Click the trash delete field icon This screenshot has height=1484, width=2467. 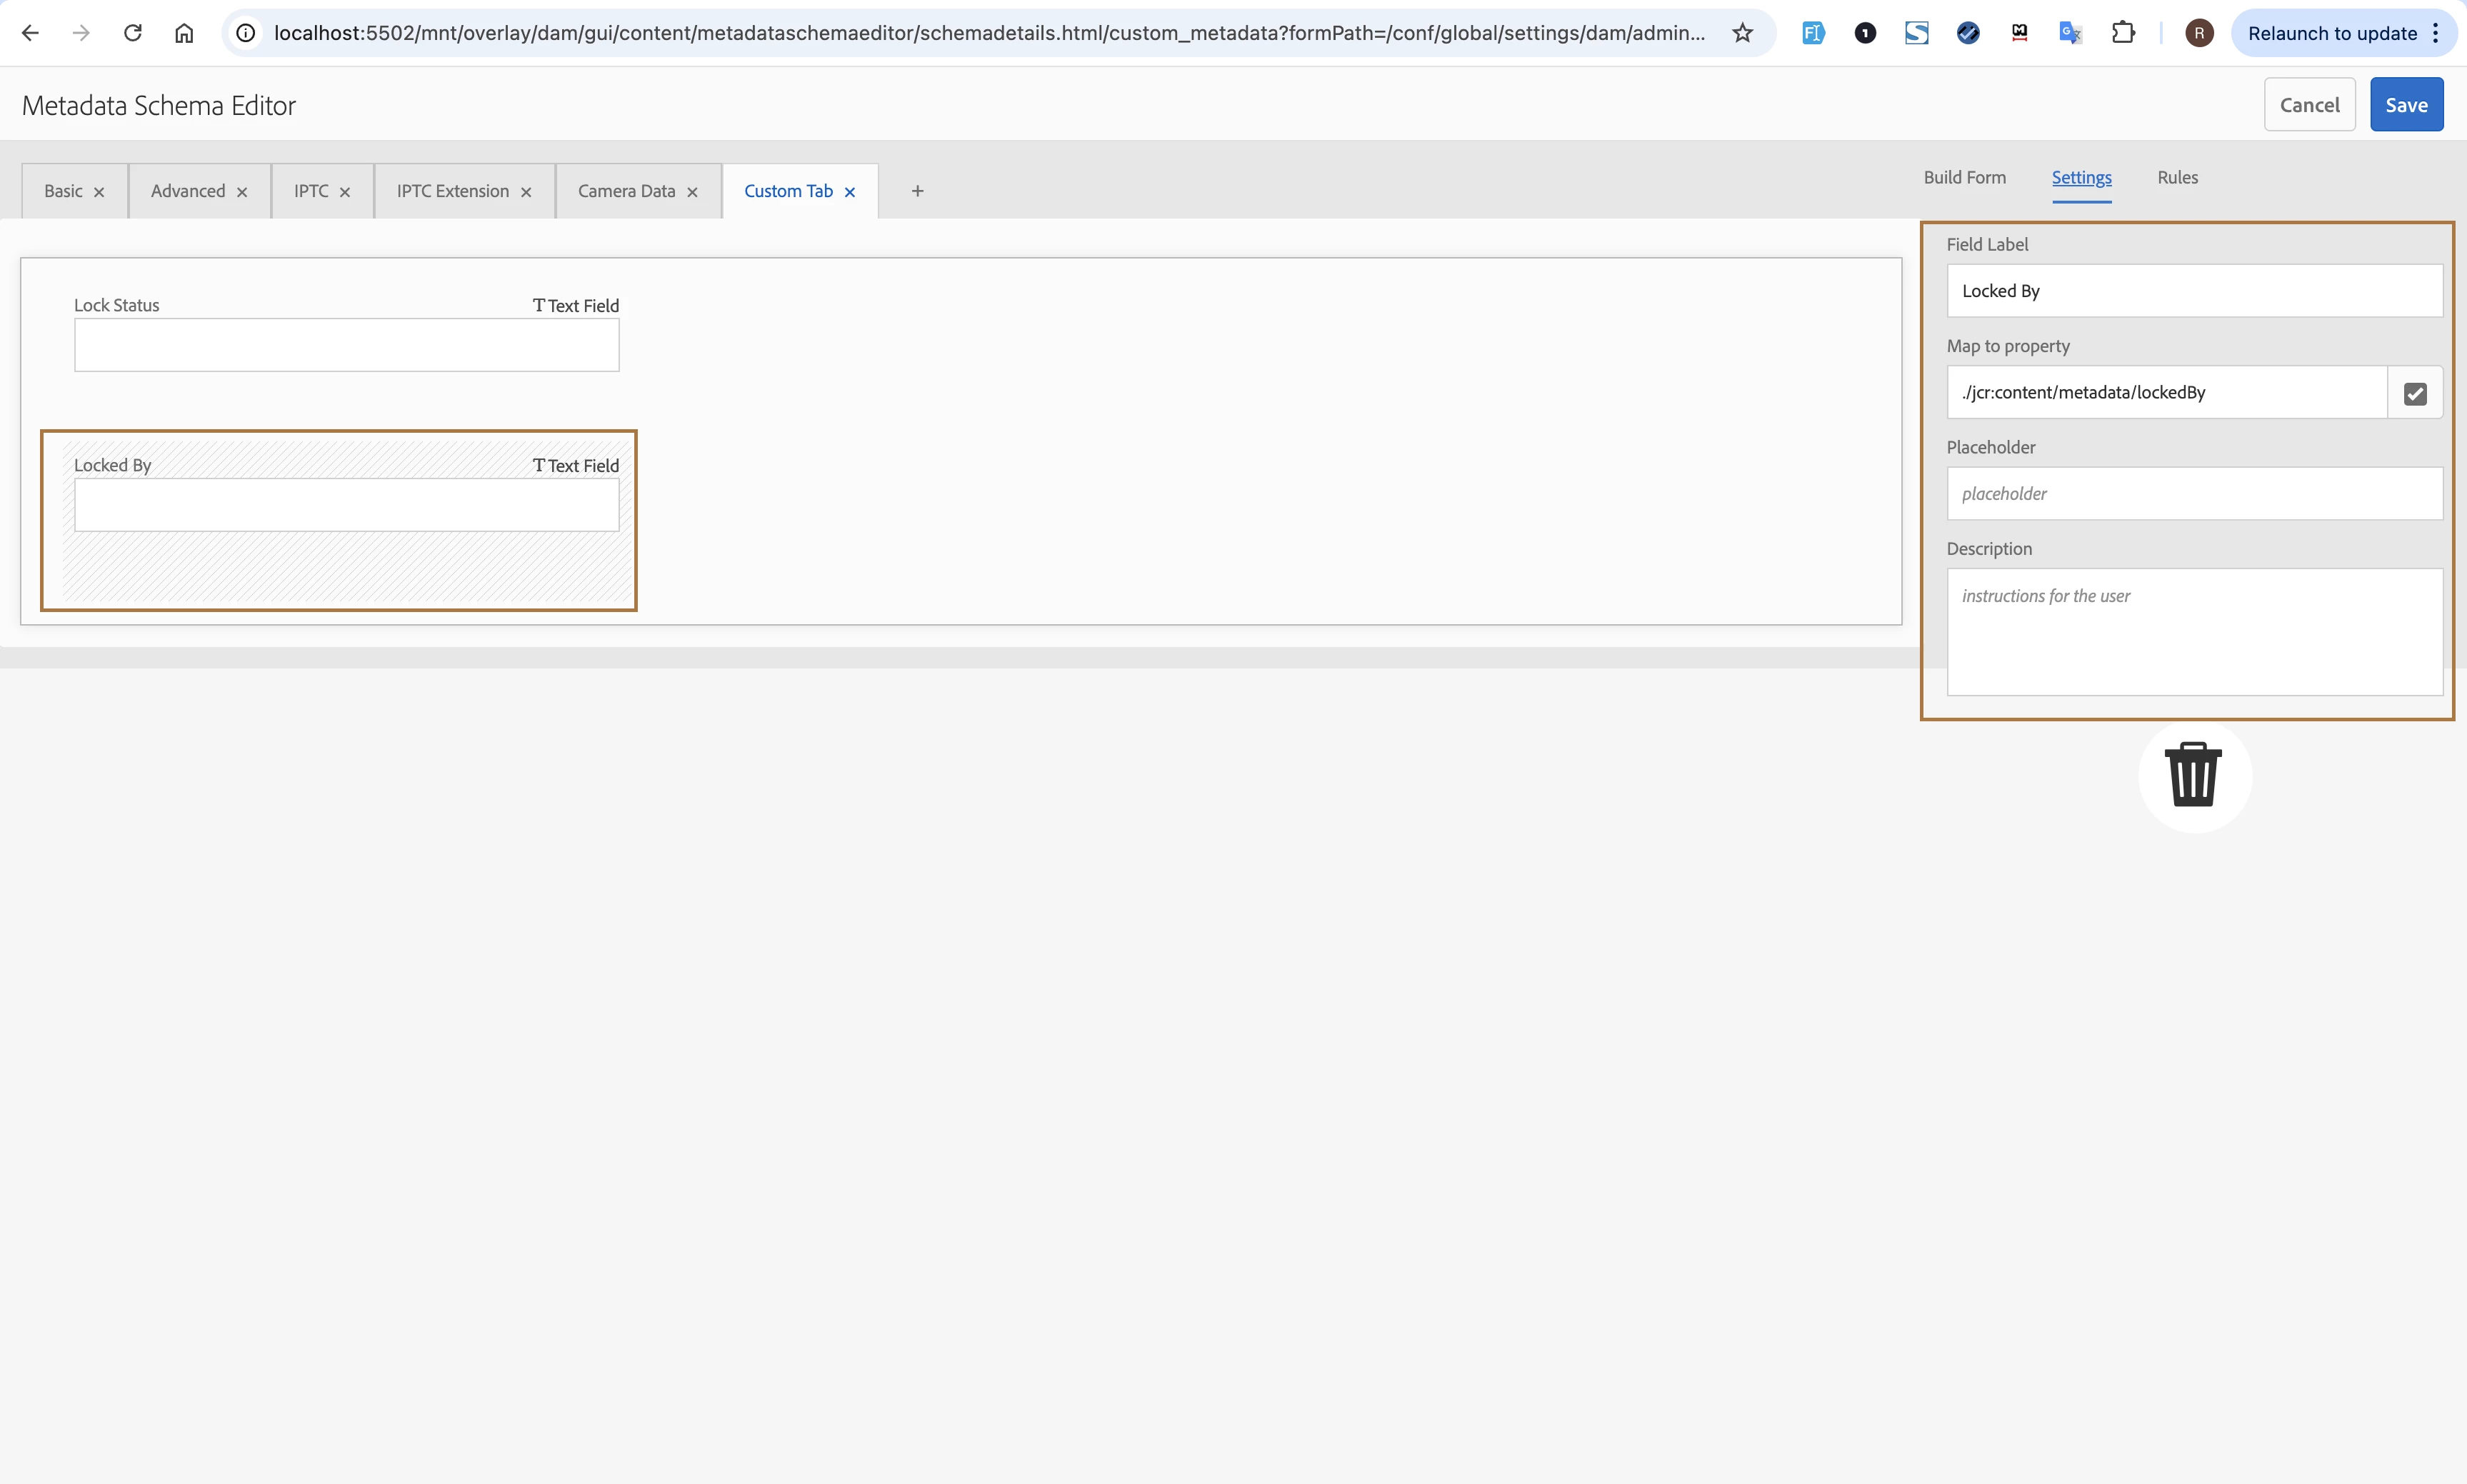2193,775
